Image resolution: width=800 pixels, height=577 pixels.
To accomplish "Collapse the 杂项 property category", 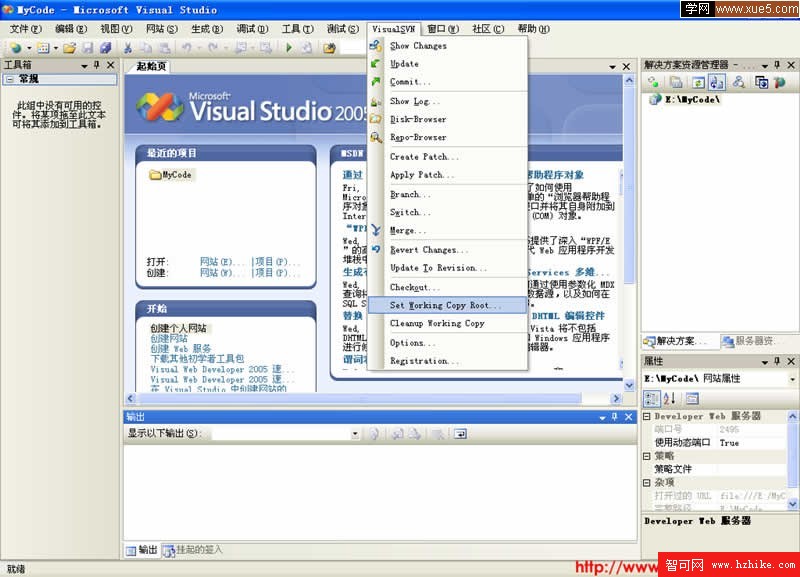I will click(x=647, y=482).
